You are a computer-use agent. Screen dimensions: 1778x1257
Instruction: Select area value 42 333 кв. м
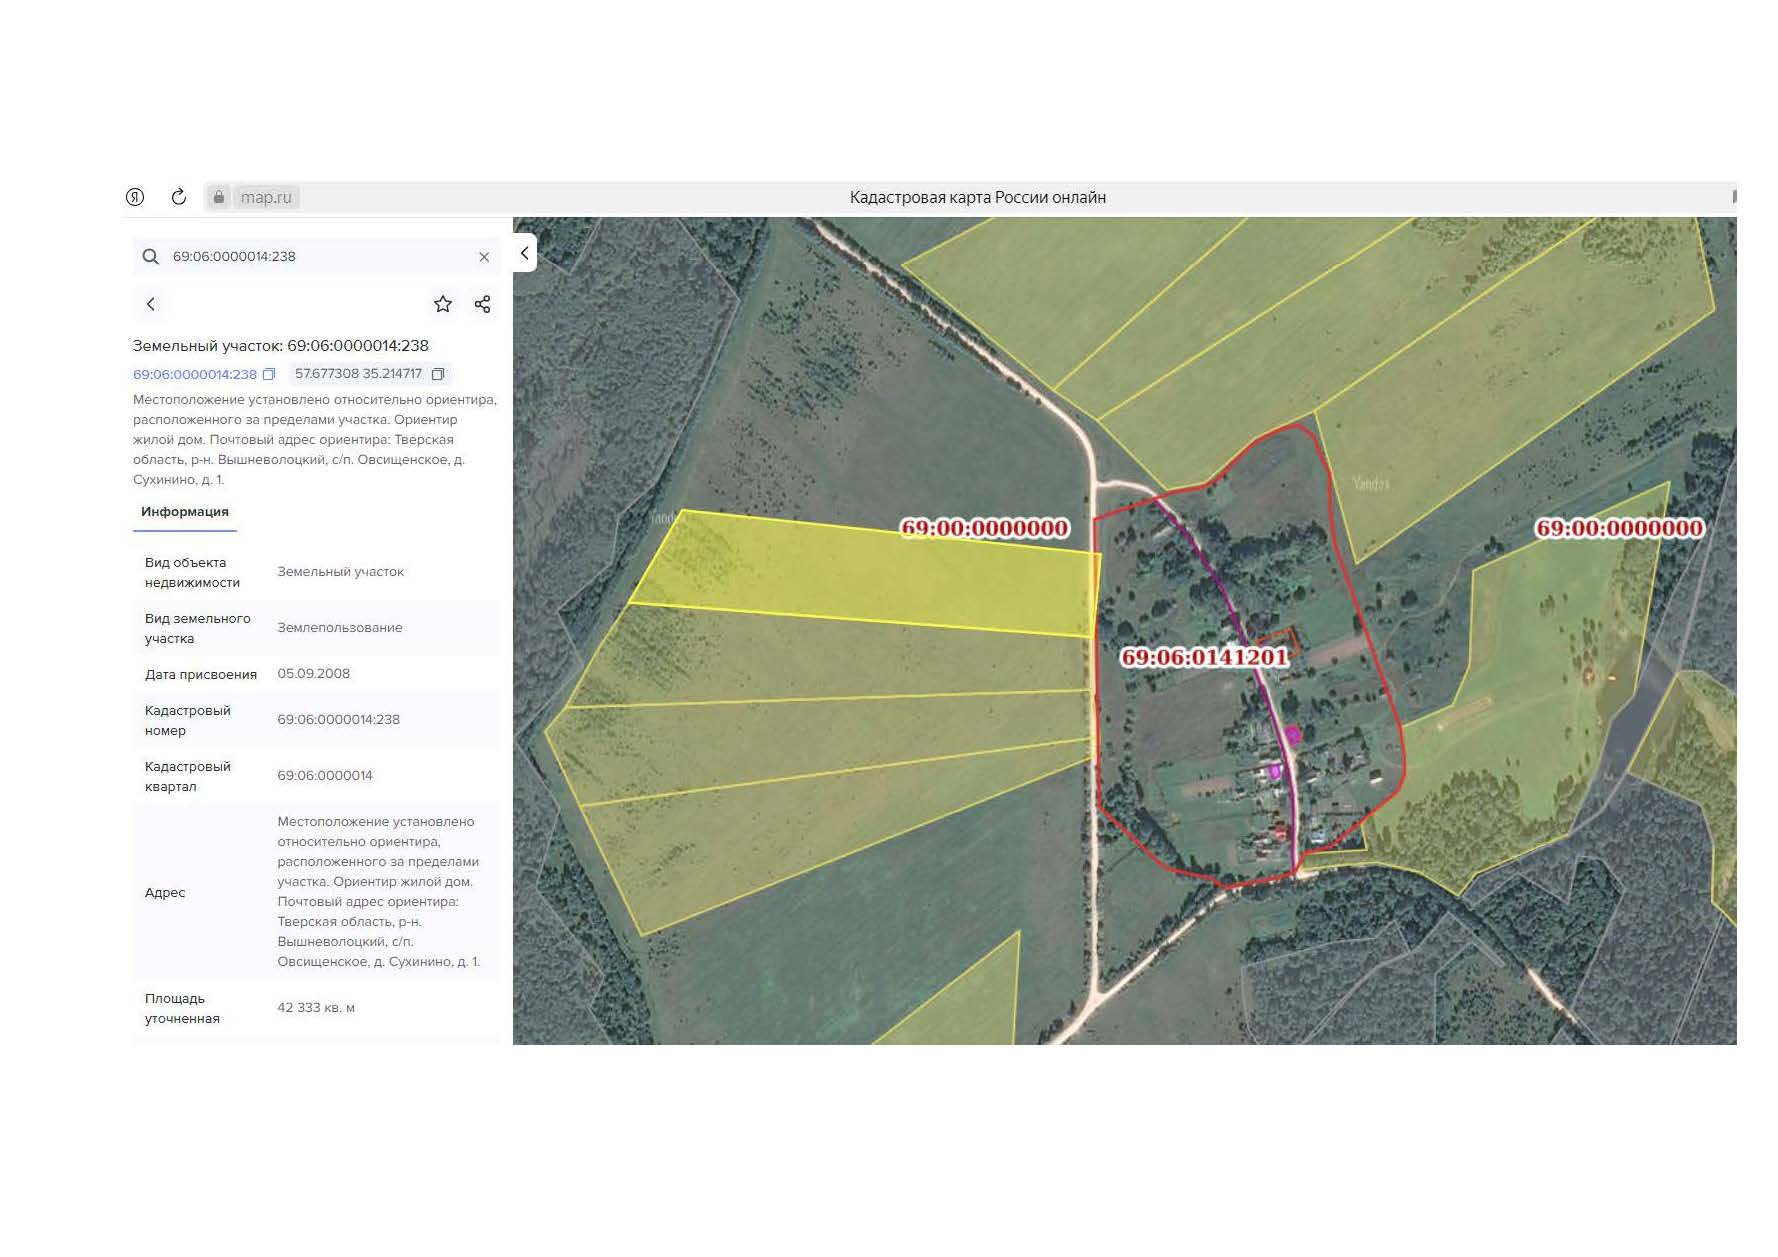click(x=316, y=1008)
